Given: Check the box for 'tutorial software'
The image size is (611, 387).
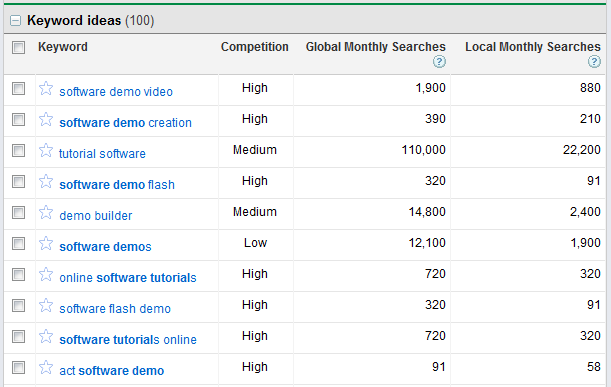Looking at the screenshot, I should click(18, 150).
